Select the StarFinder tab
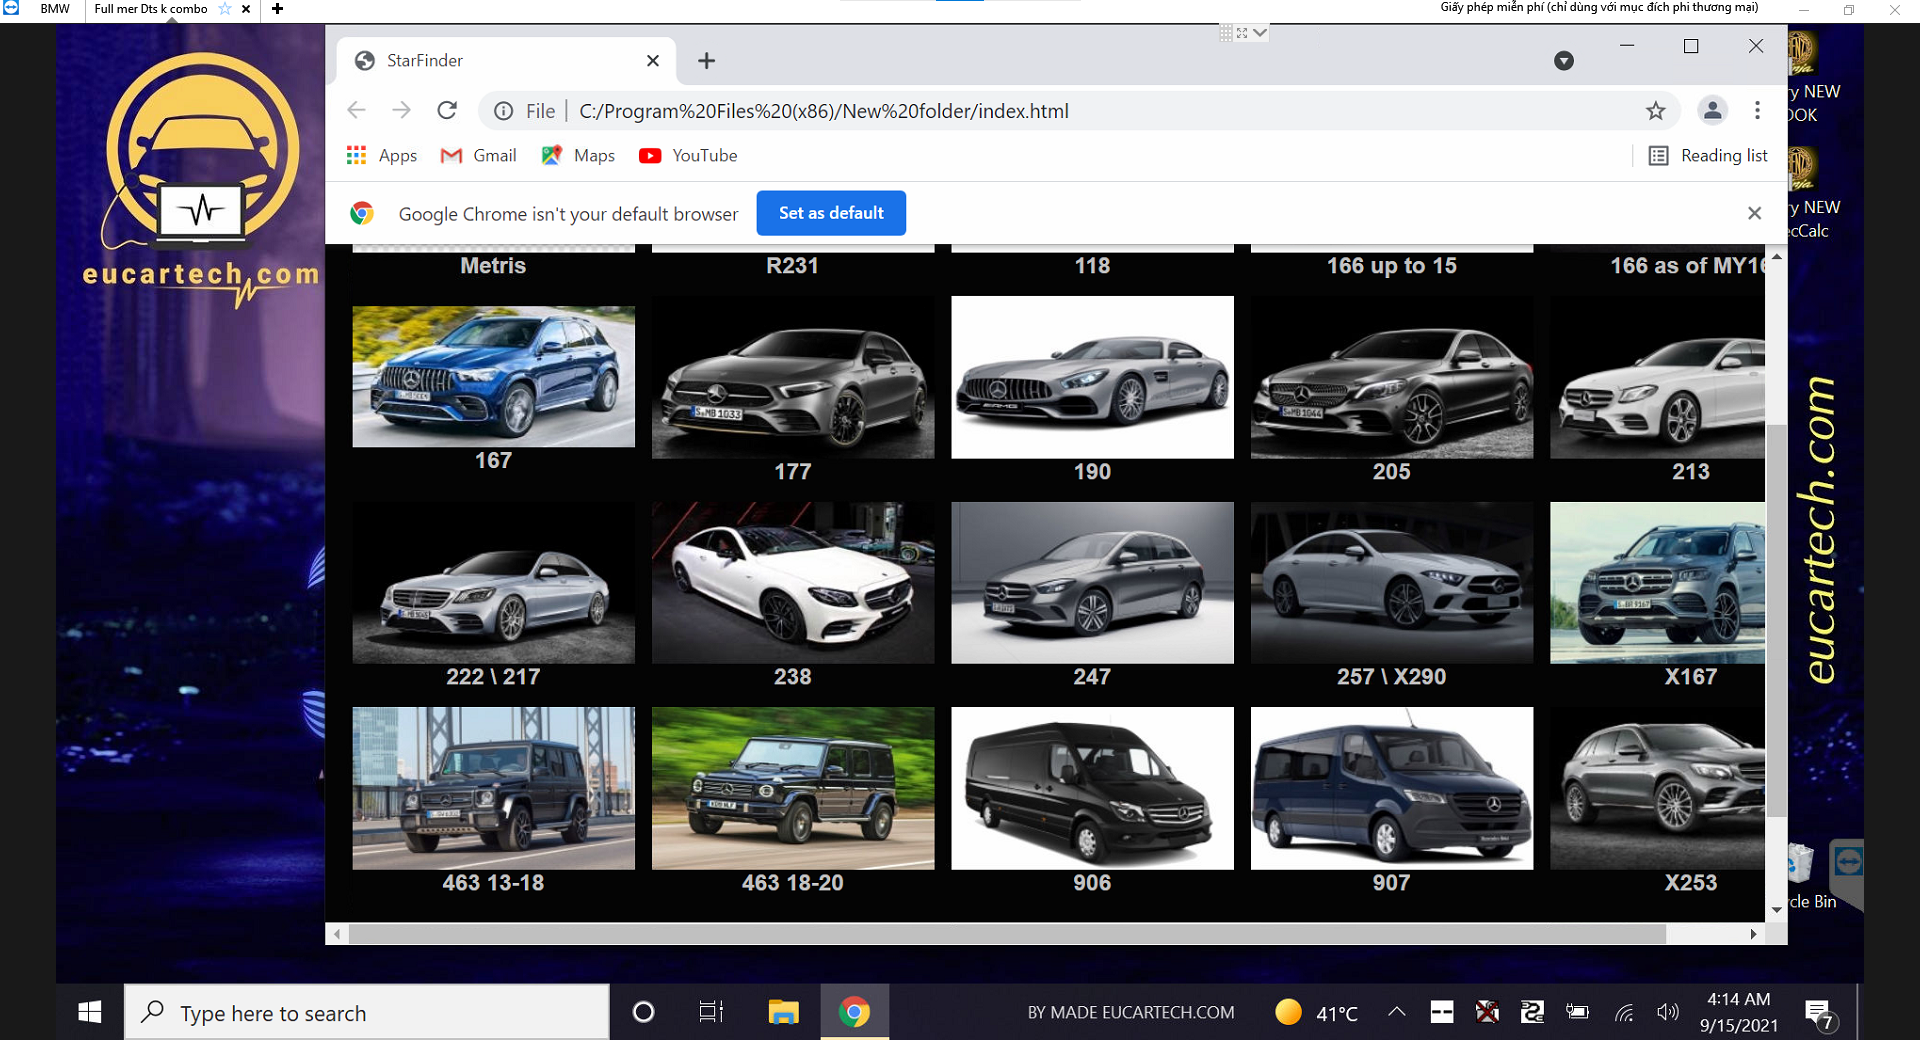1920x1040 pixels. pyautogui.click(x=506, y=61)
